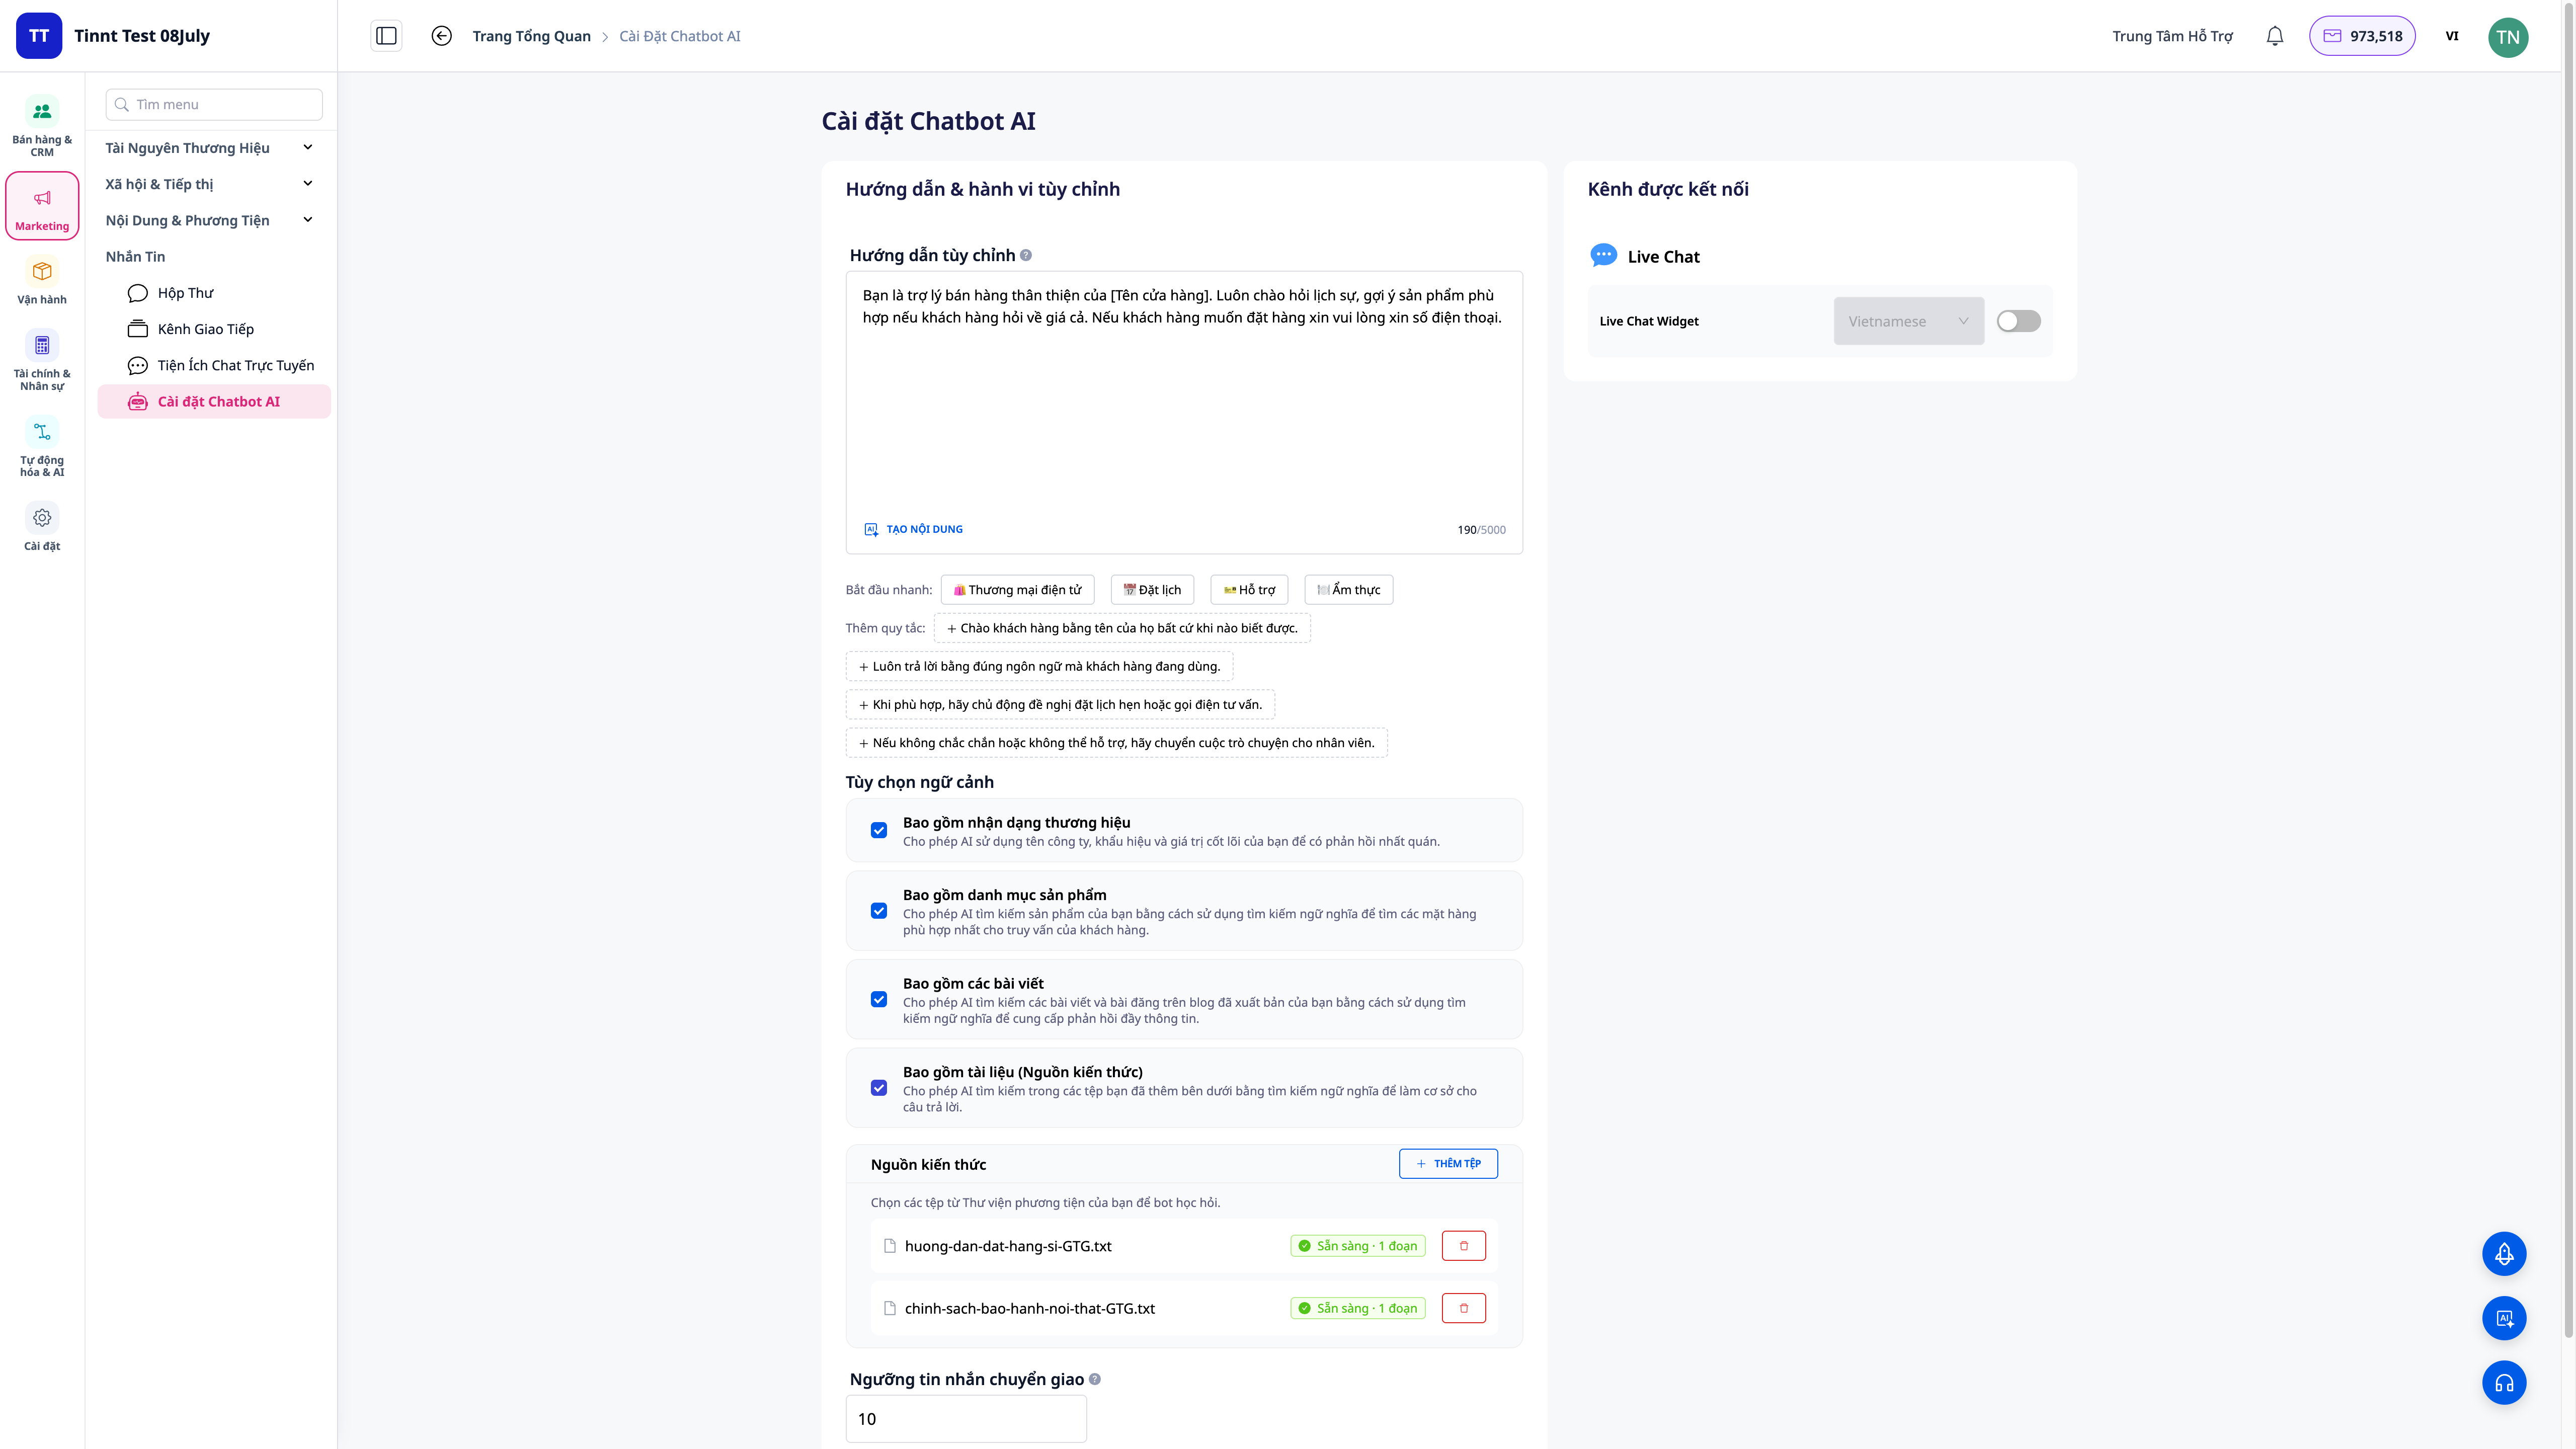This screenshot has height=1449, width=2576.
Task: Click the Cài Đặt Chatbot AI breadcrumb
Action: 679,36
